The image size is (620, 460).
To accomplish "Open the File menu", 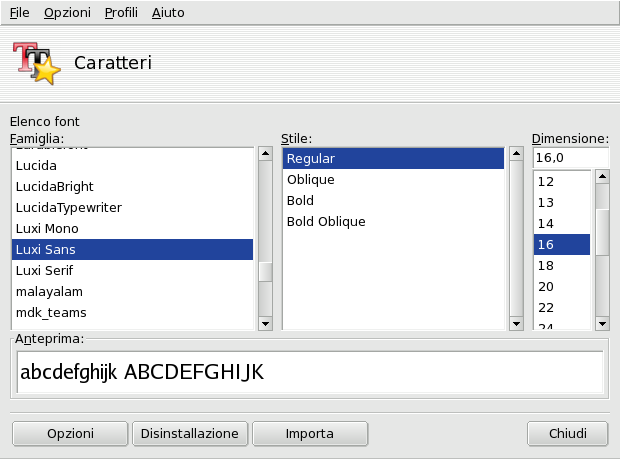I will click(x=19, y=13).
